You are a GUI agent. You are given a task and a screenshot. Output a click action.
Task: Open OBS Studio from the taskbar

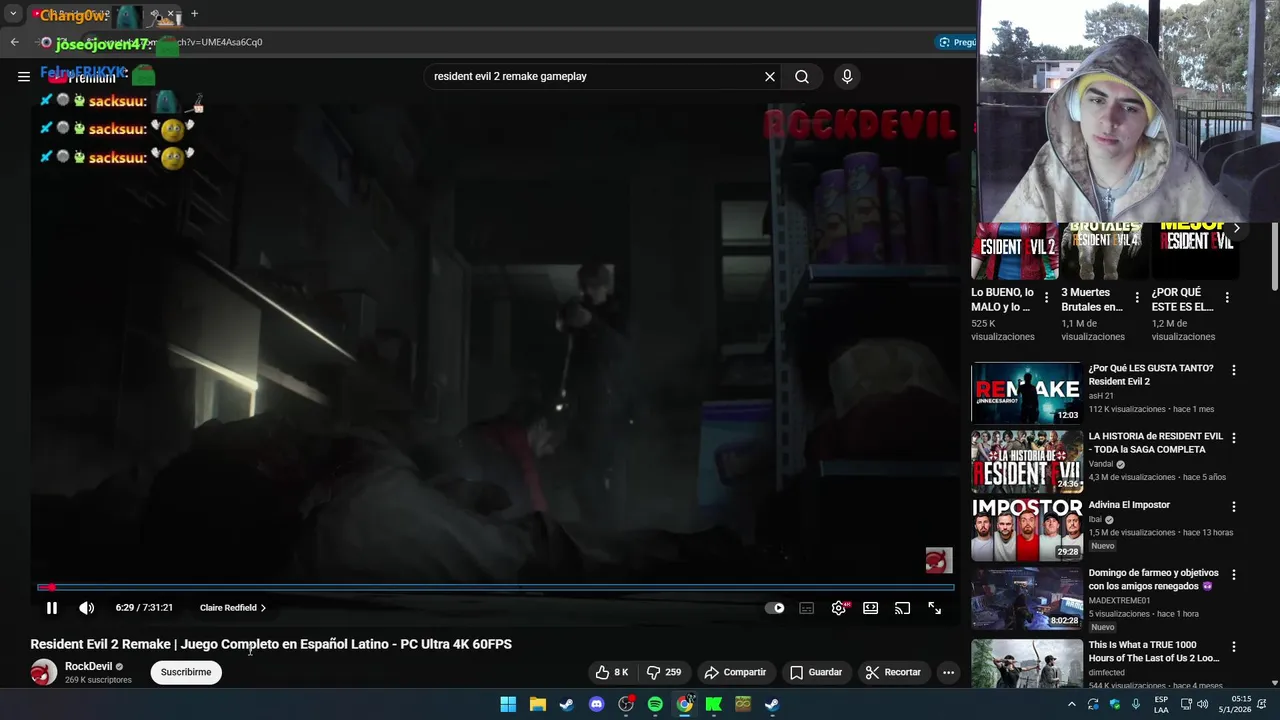(x=626, y=704)
